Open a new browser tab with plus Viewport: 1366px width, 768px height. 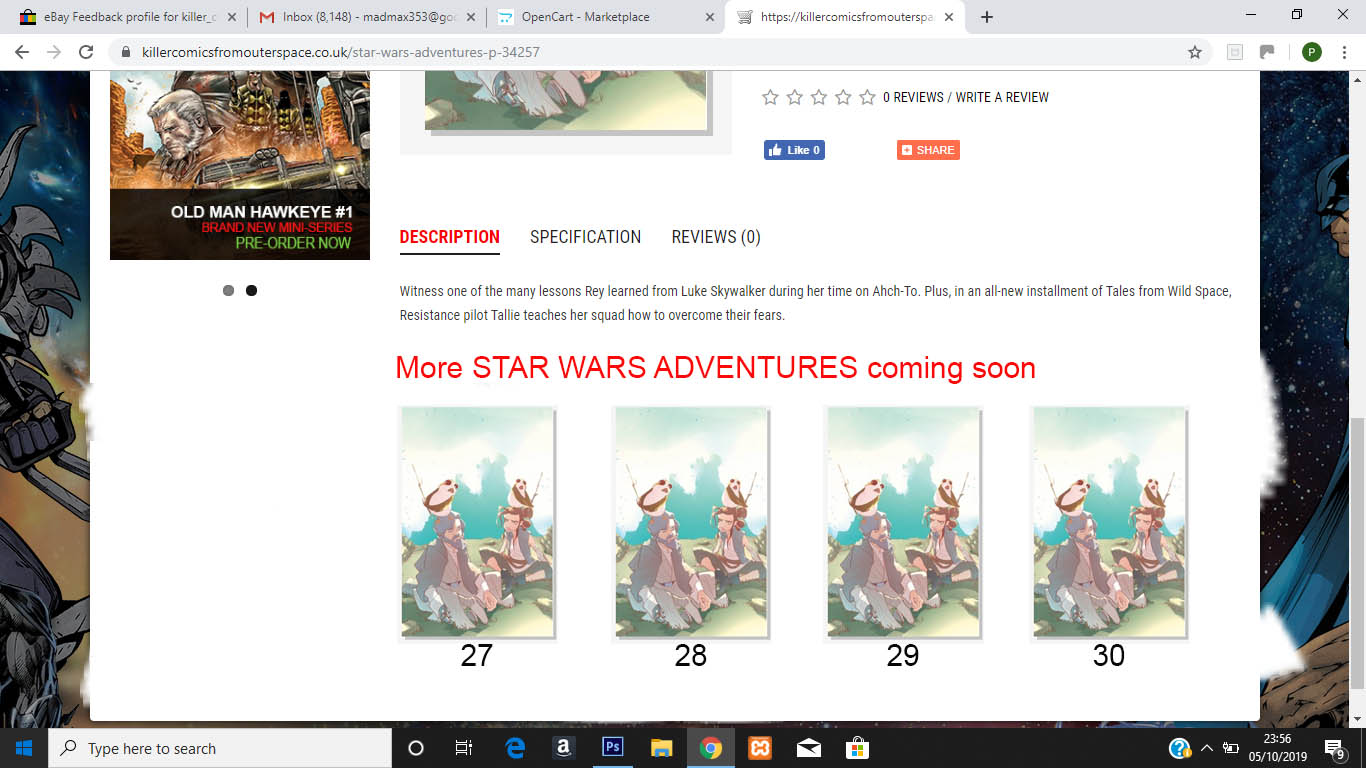coord(986,17)
